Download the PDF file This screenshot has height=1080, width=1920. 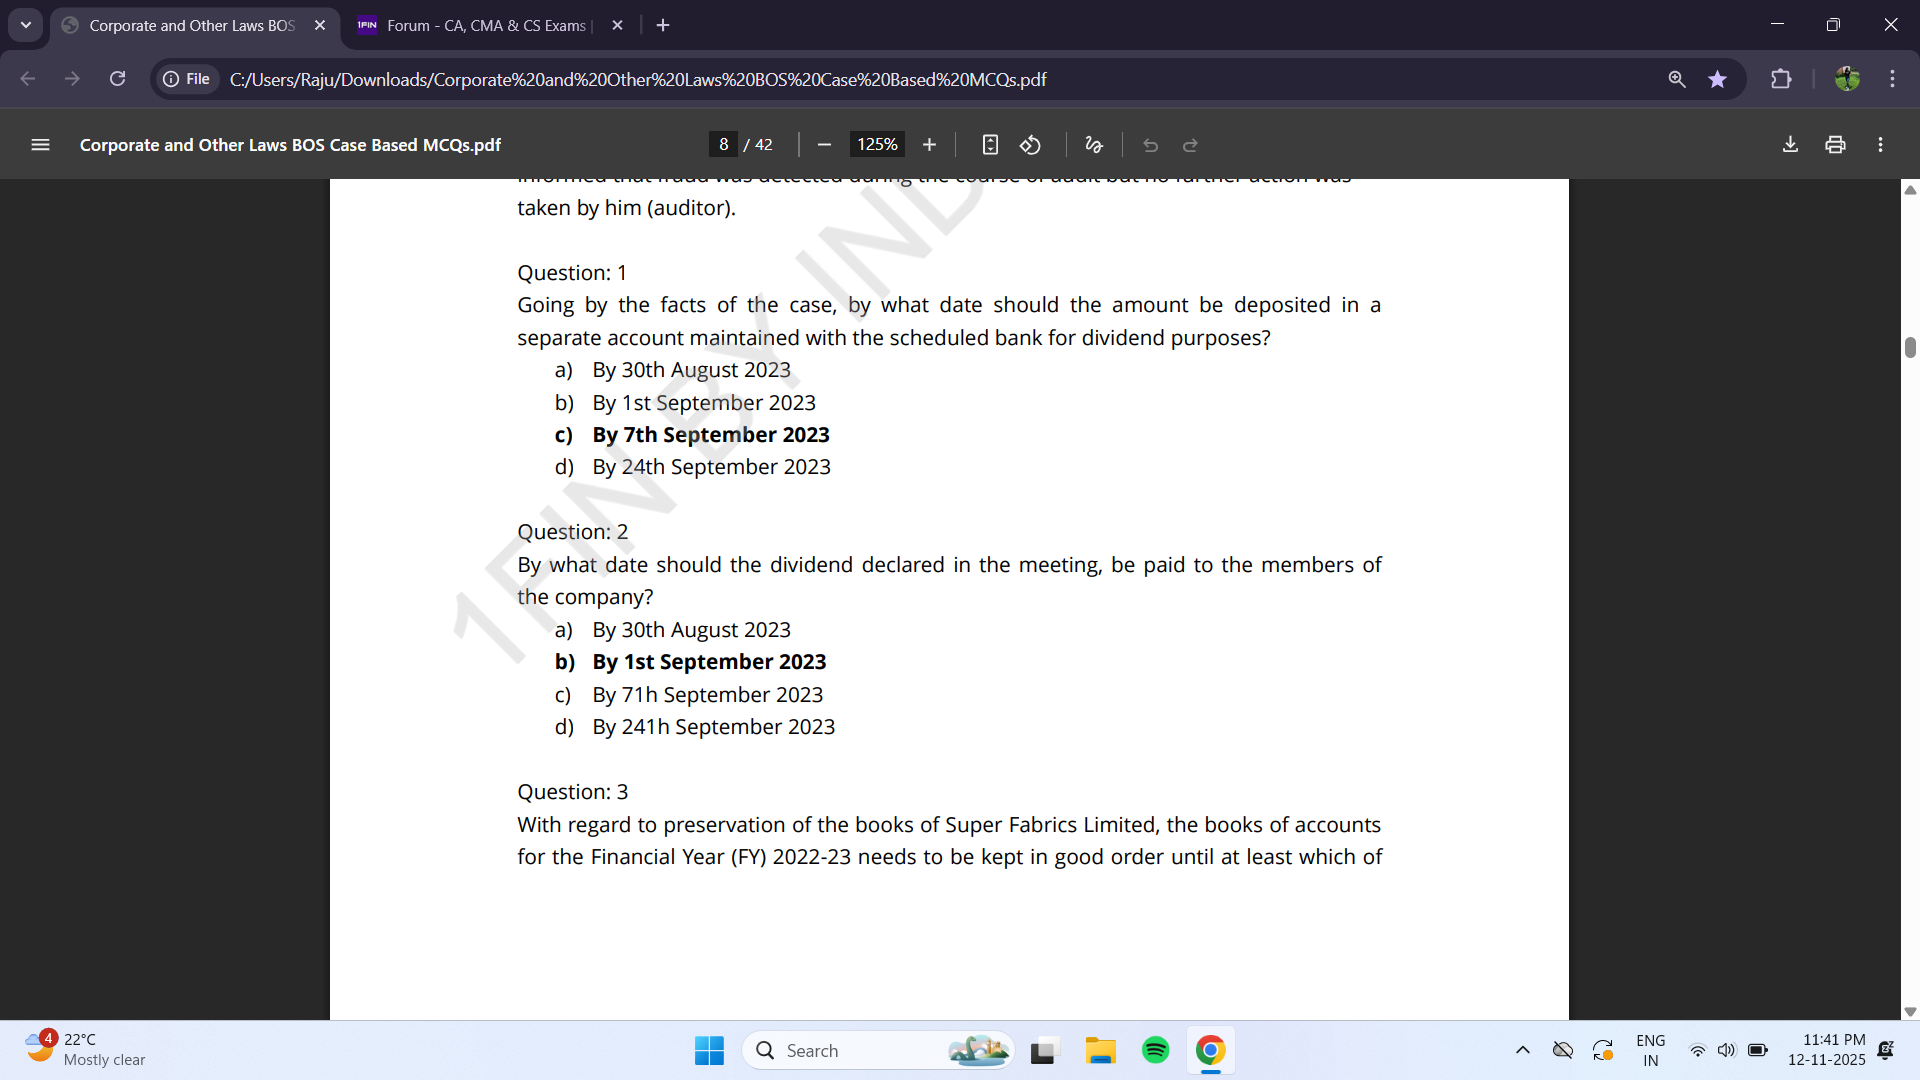pos(1790,145)
